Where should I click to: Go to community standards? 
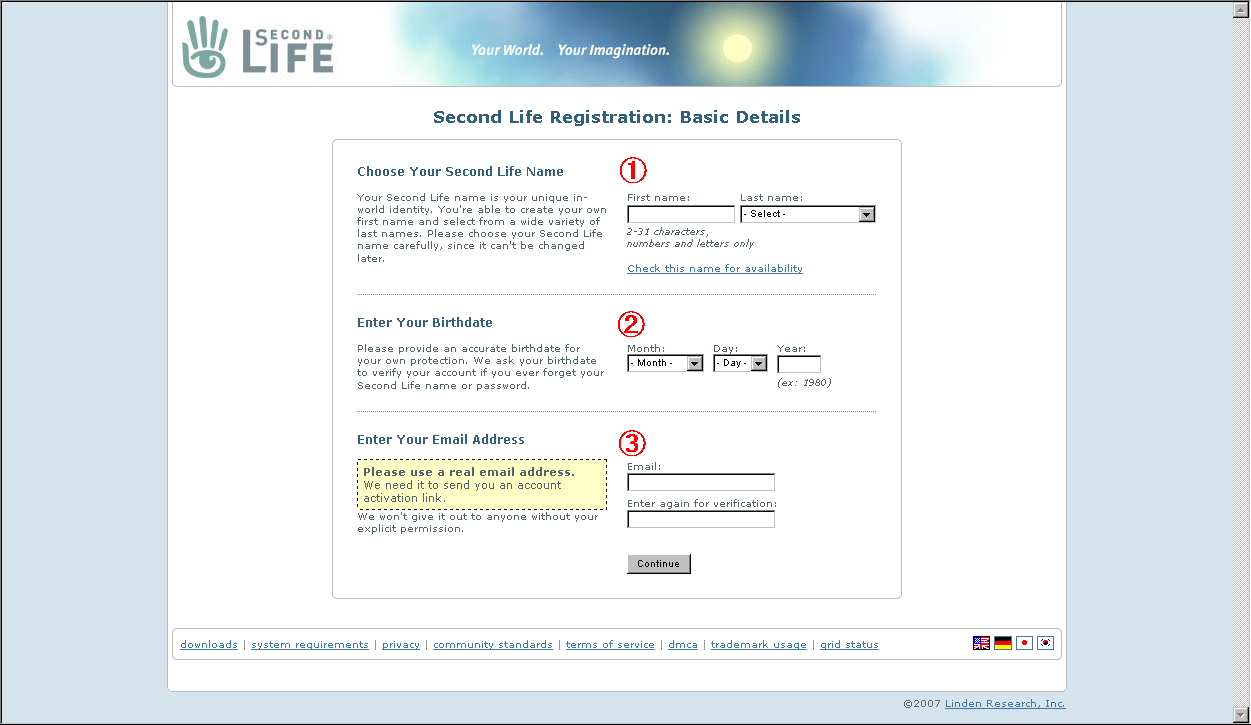coord(493,645)
